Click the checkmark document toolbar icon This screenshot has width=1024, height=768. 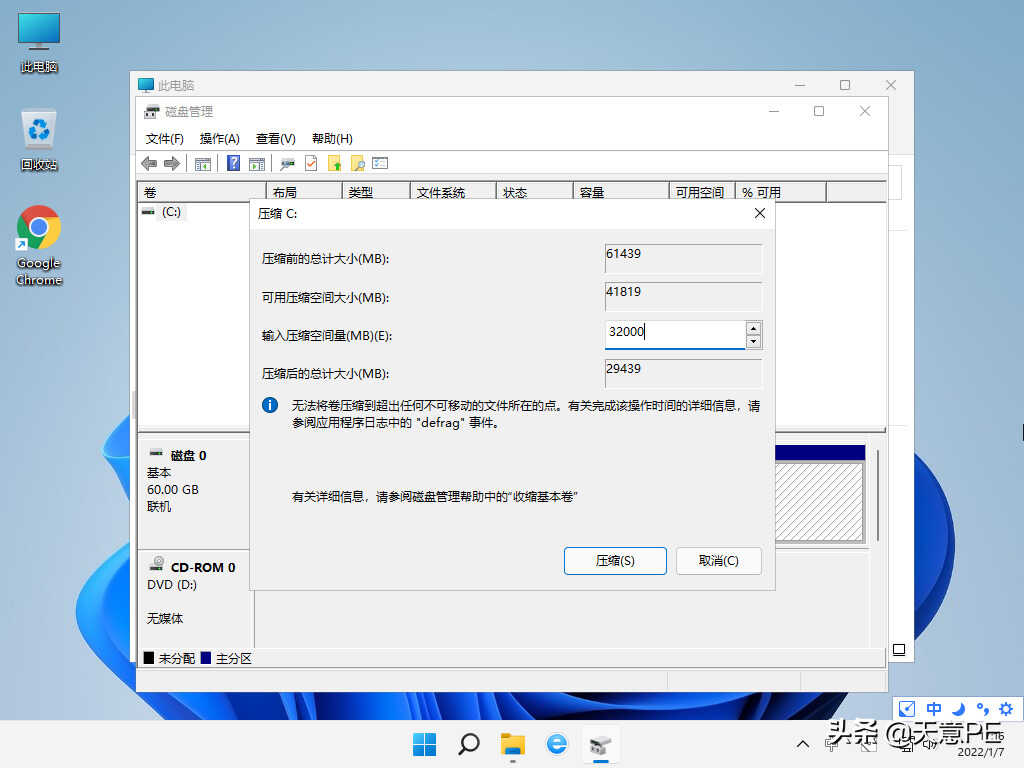(311, 163)
